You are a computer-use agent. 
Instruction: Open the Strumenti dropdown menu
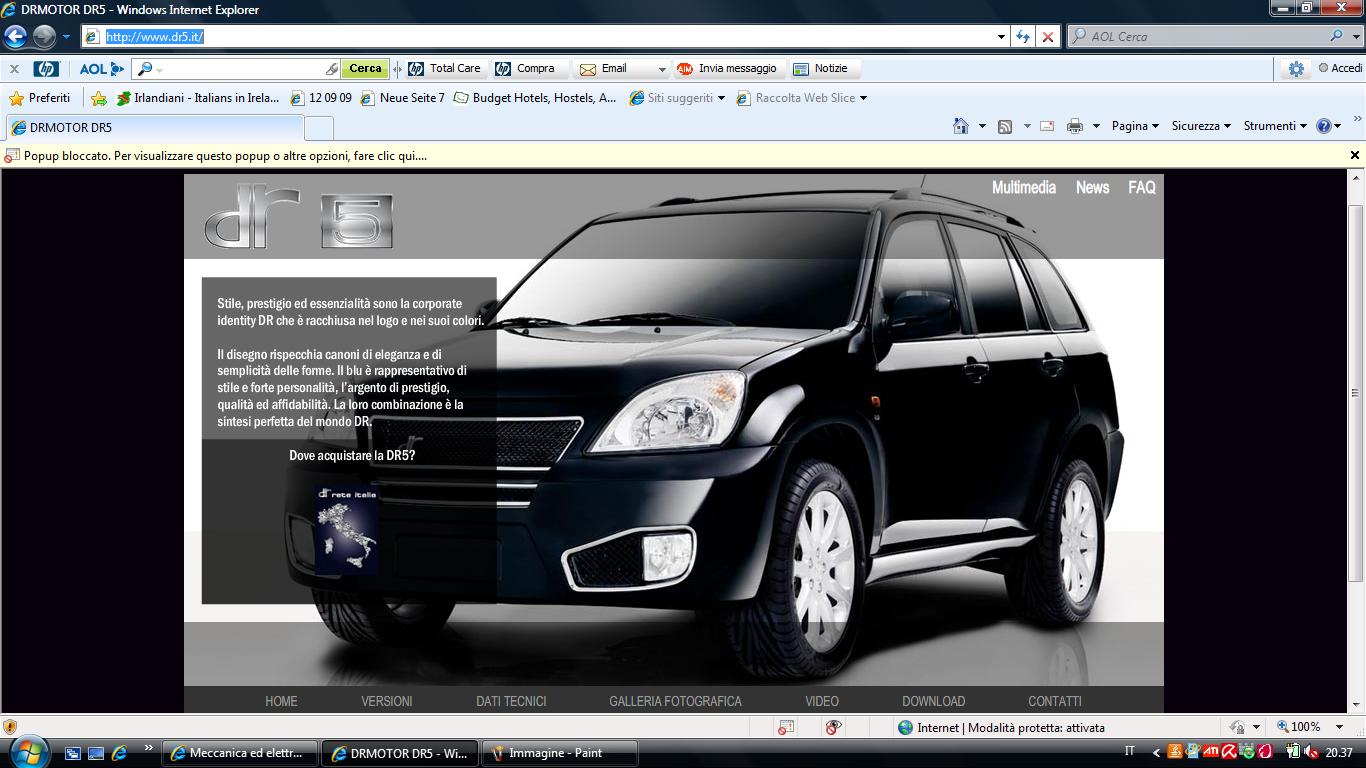click(1274, 126)
